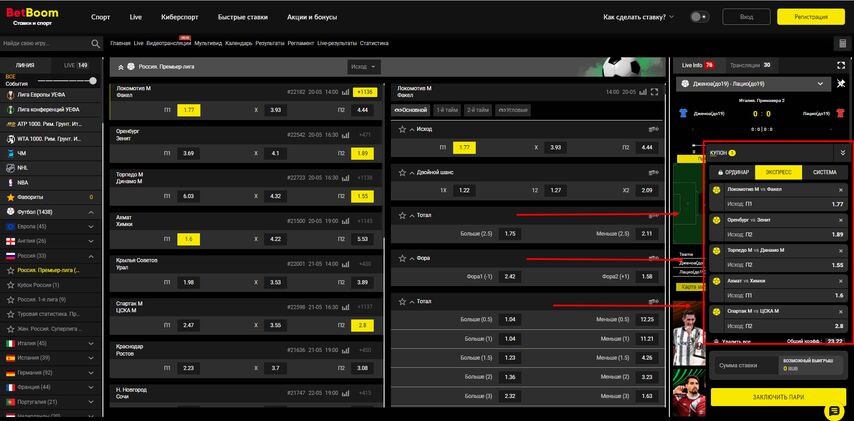The image size is (854, 421).
Task: Click the Регистрация button
Action: [810, 17]
